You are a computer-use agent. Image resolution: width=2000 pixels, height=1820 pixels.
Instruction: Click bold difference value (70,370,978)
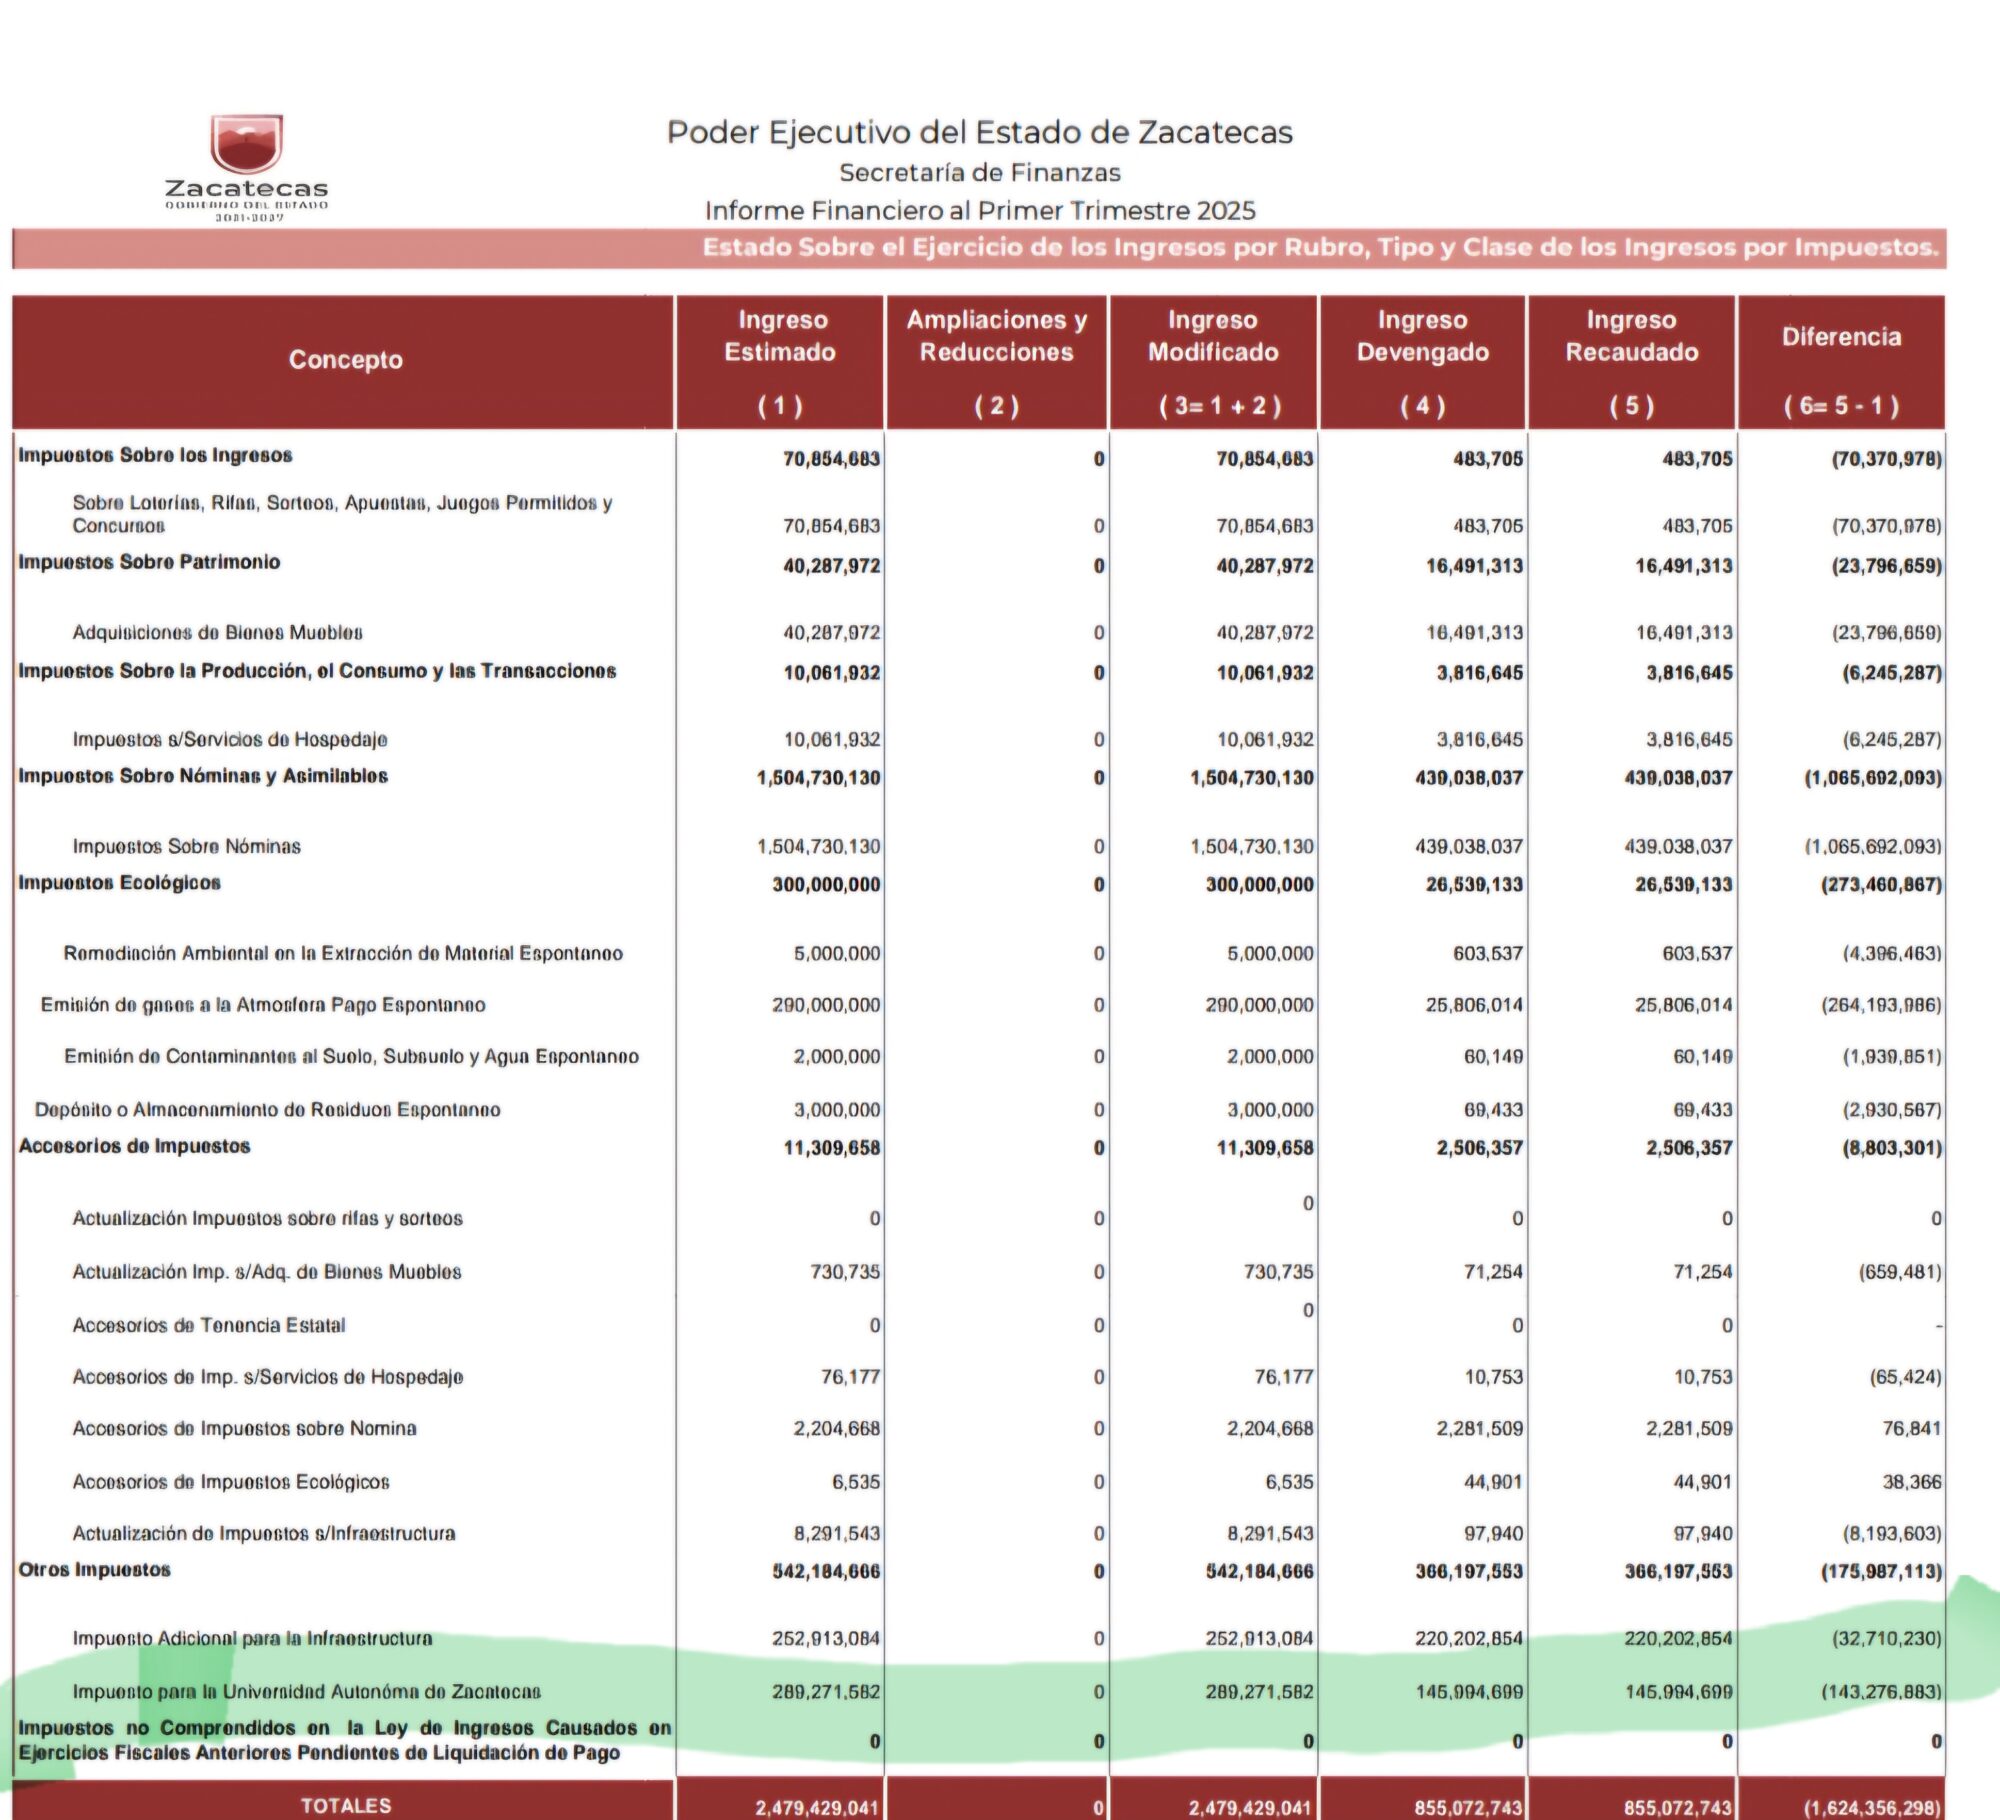click(1887, 459)
